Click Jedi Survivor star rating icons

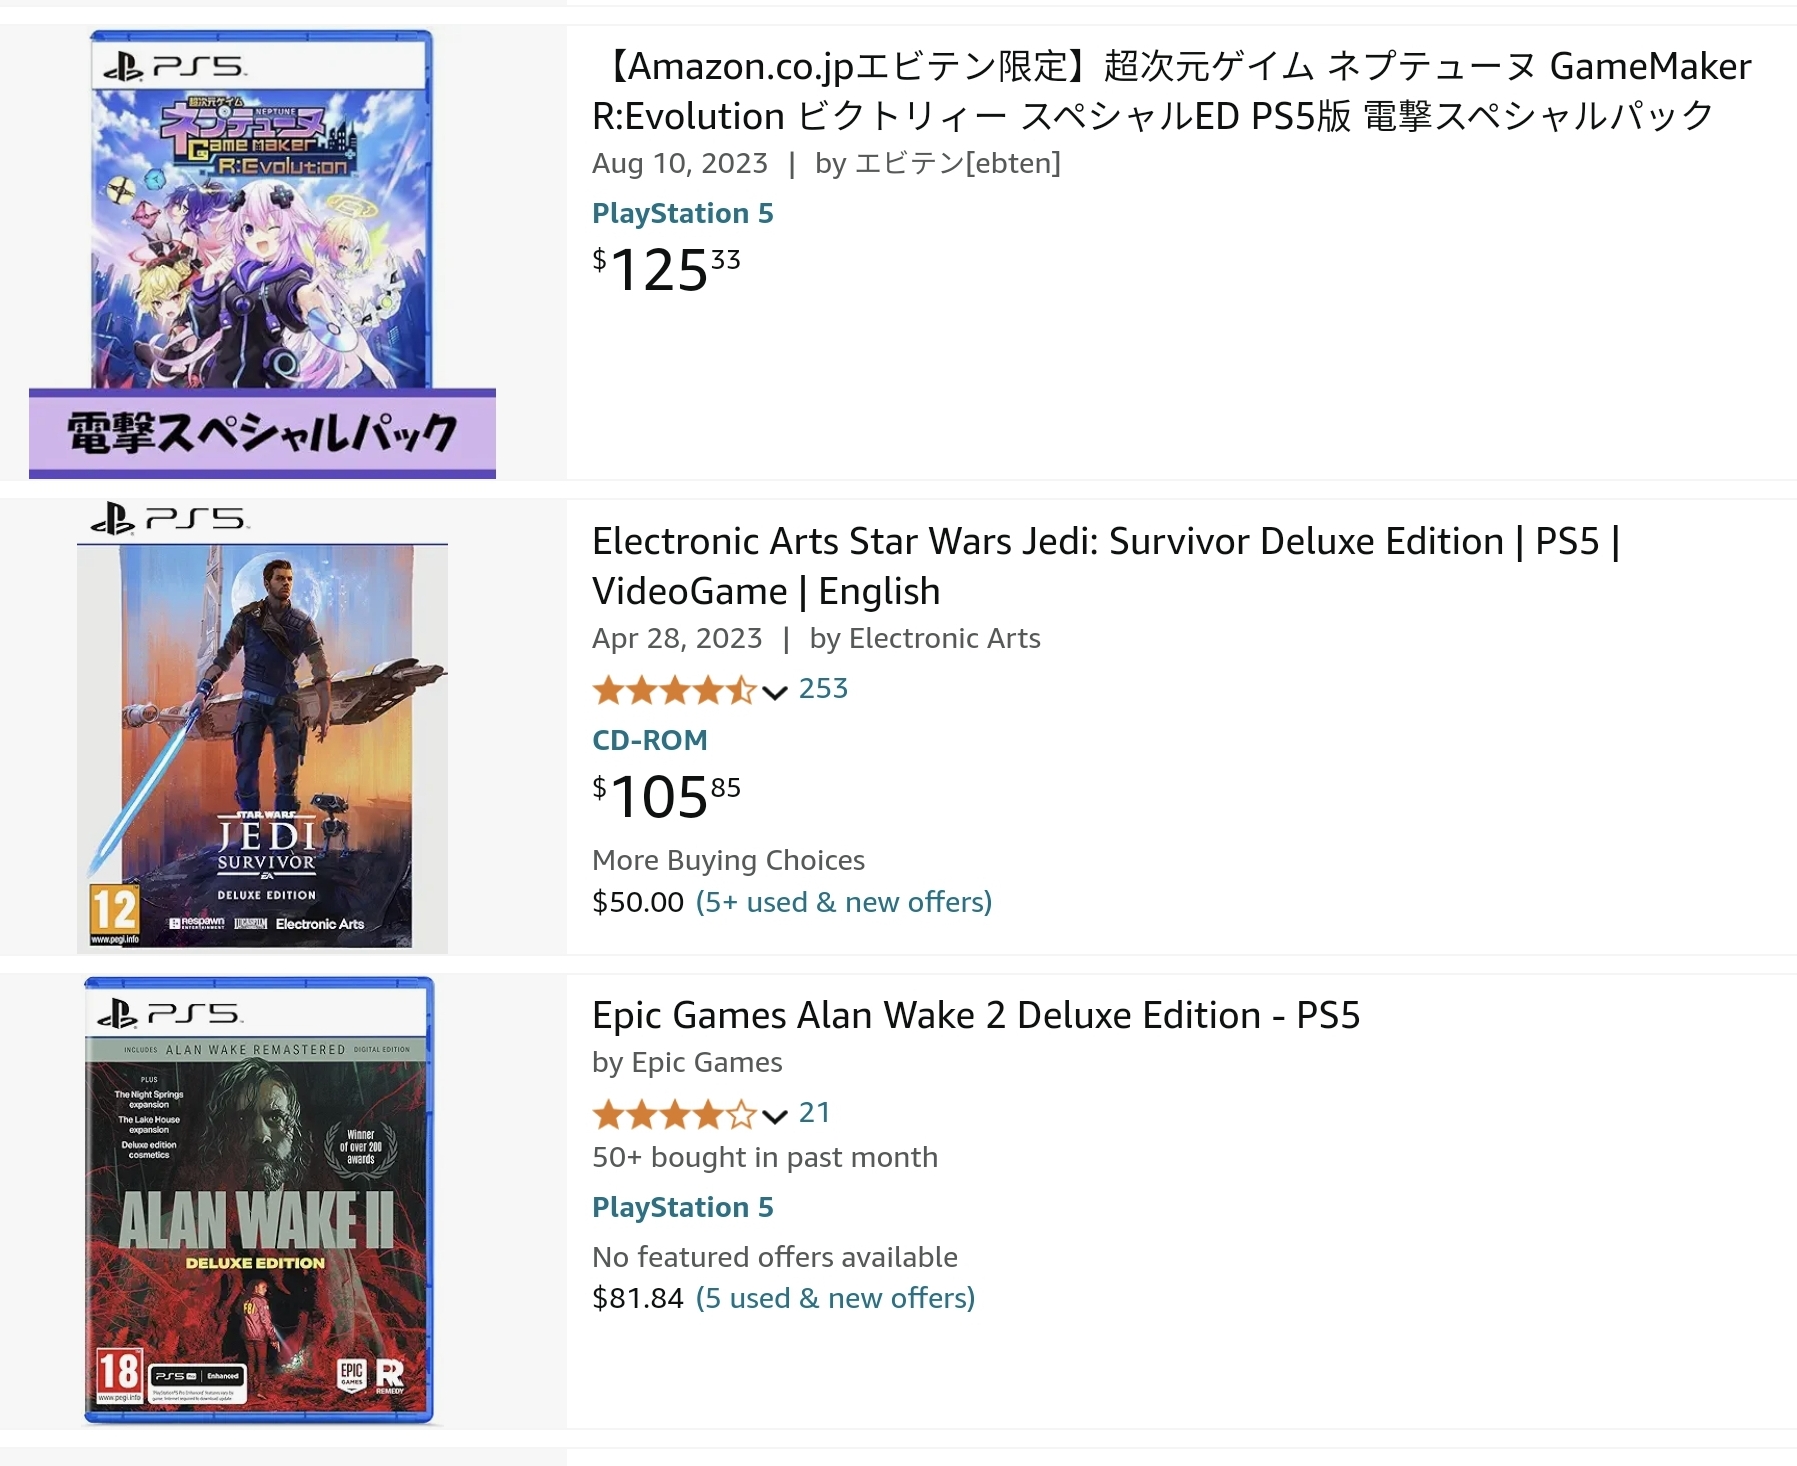(673, 690)
